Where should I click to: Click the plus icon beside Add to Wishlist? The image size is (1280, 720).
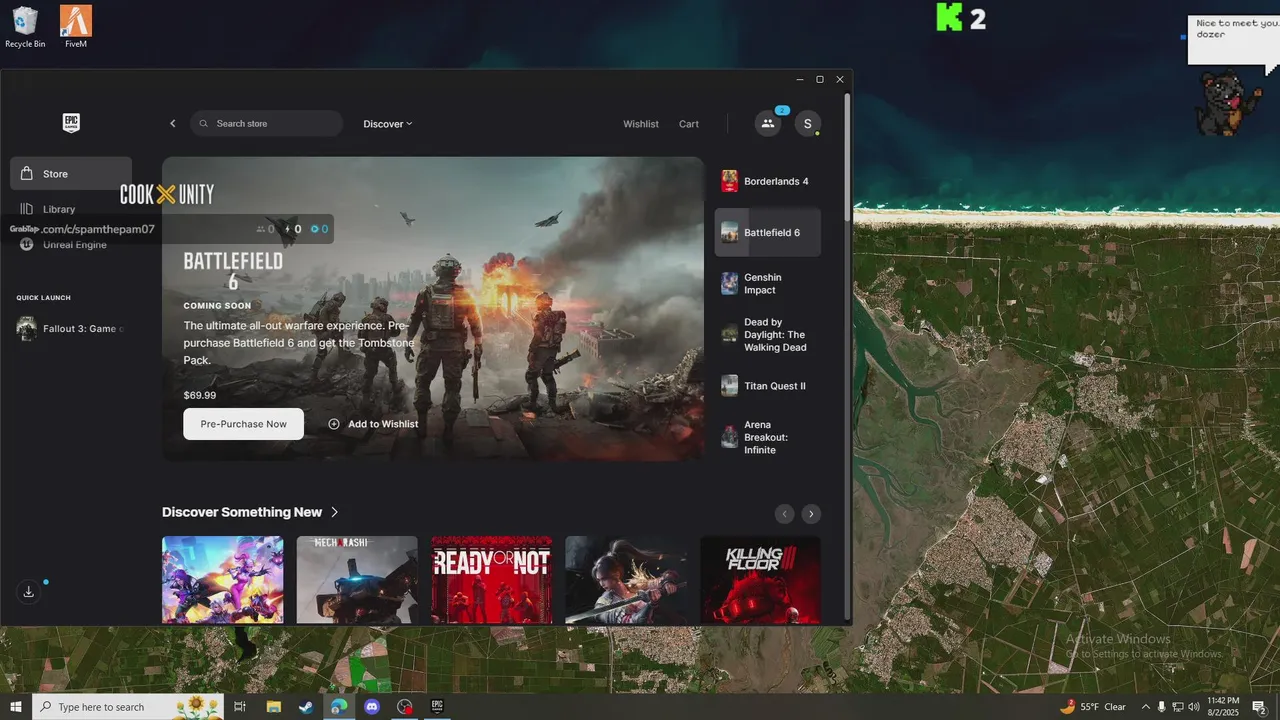click(334, 424)
